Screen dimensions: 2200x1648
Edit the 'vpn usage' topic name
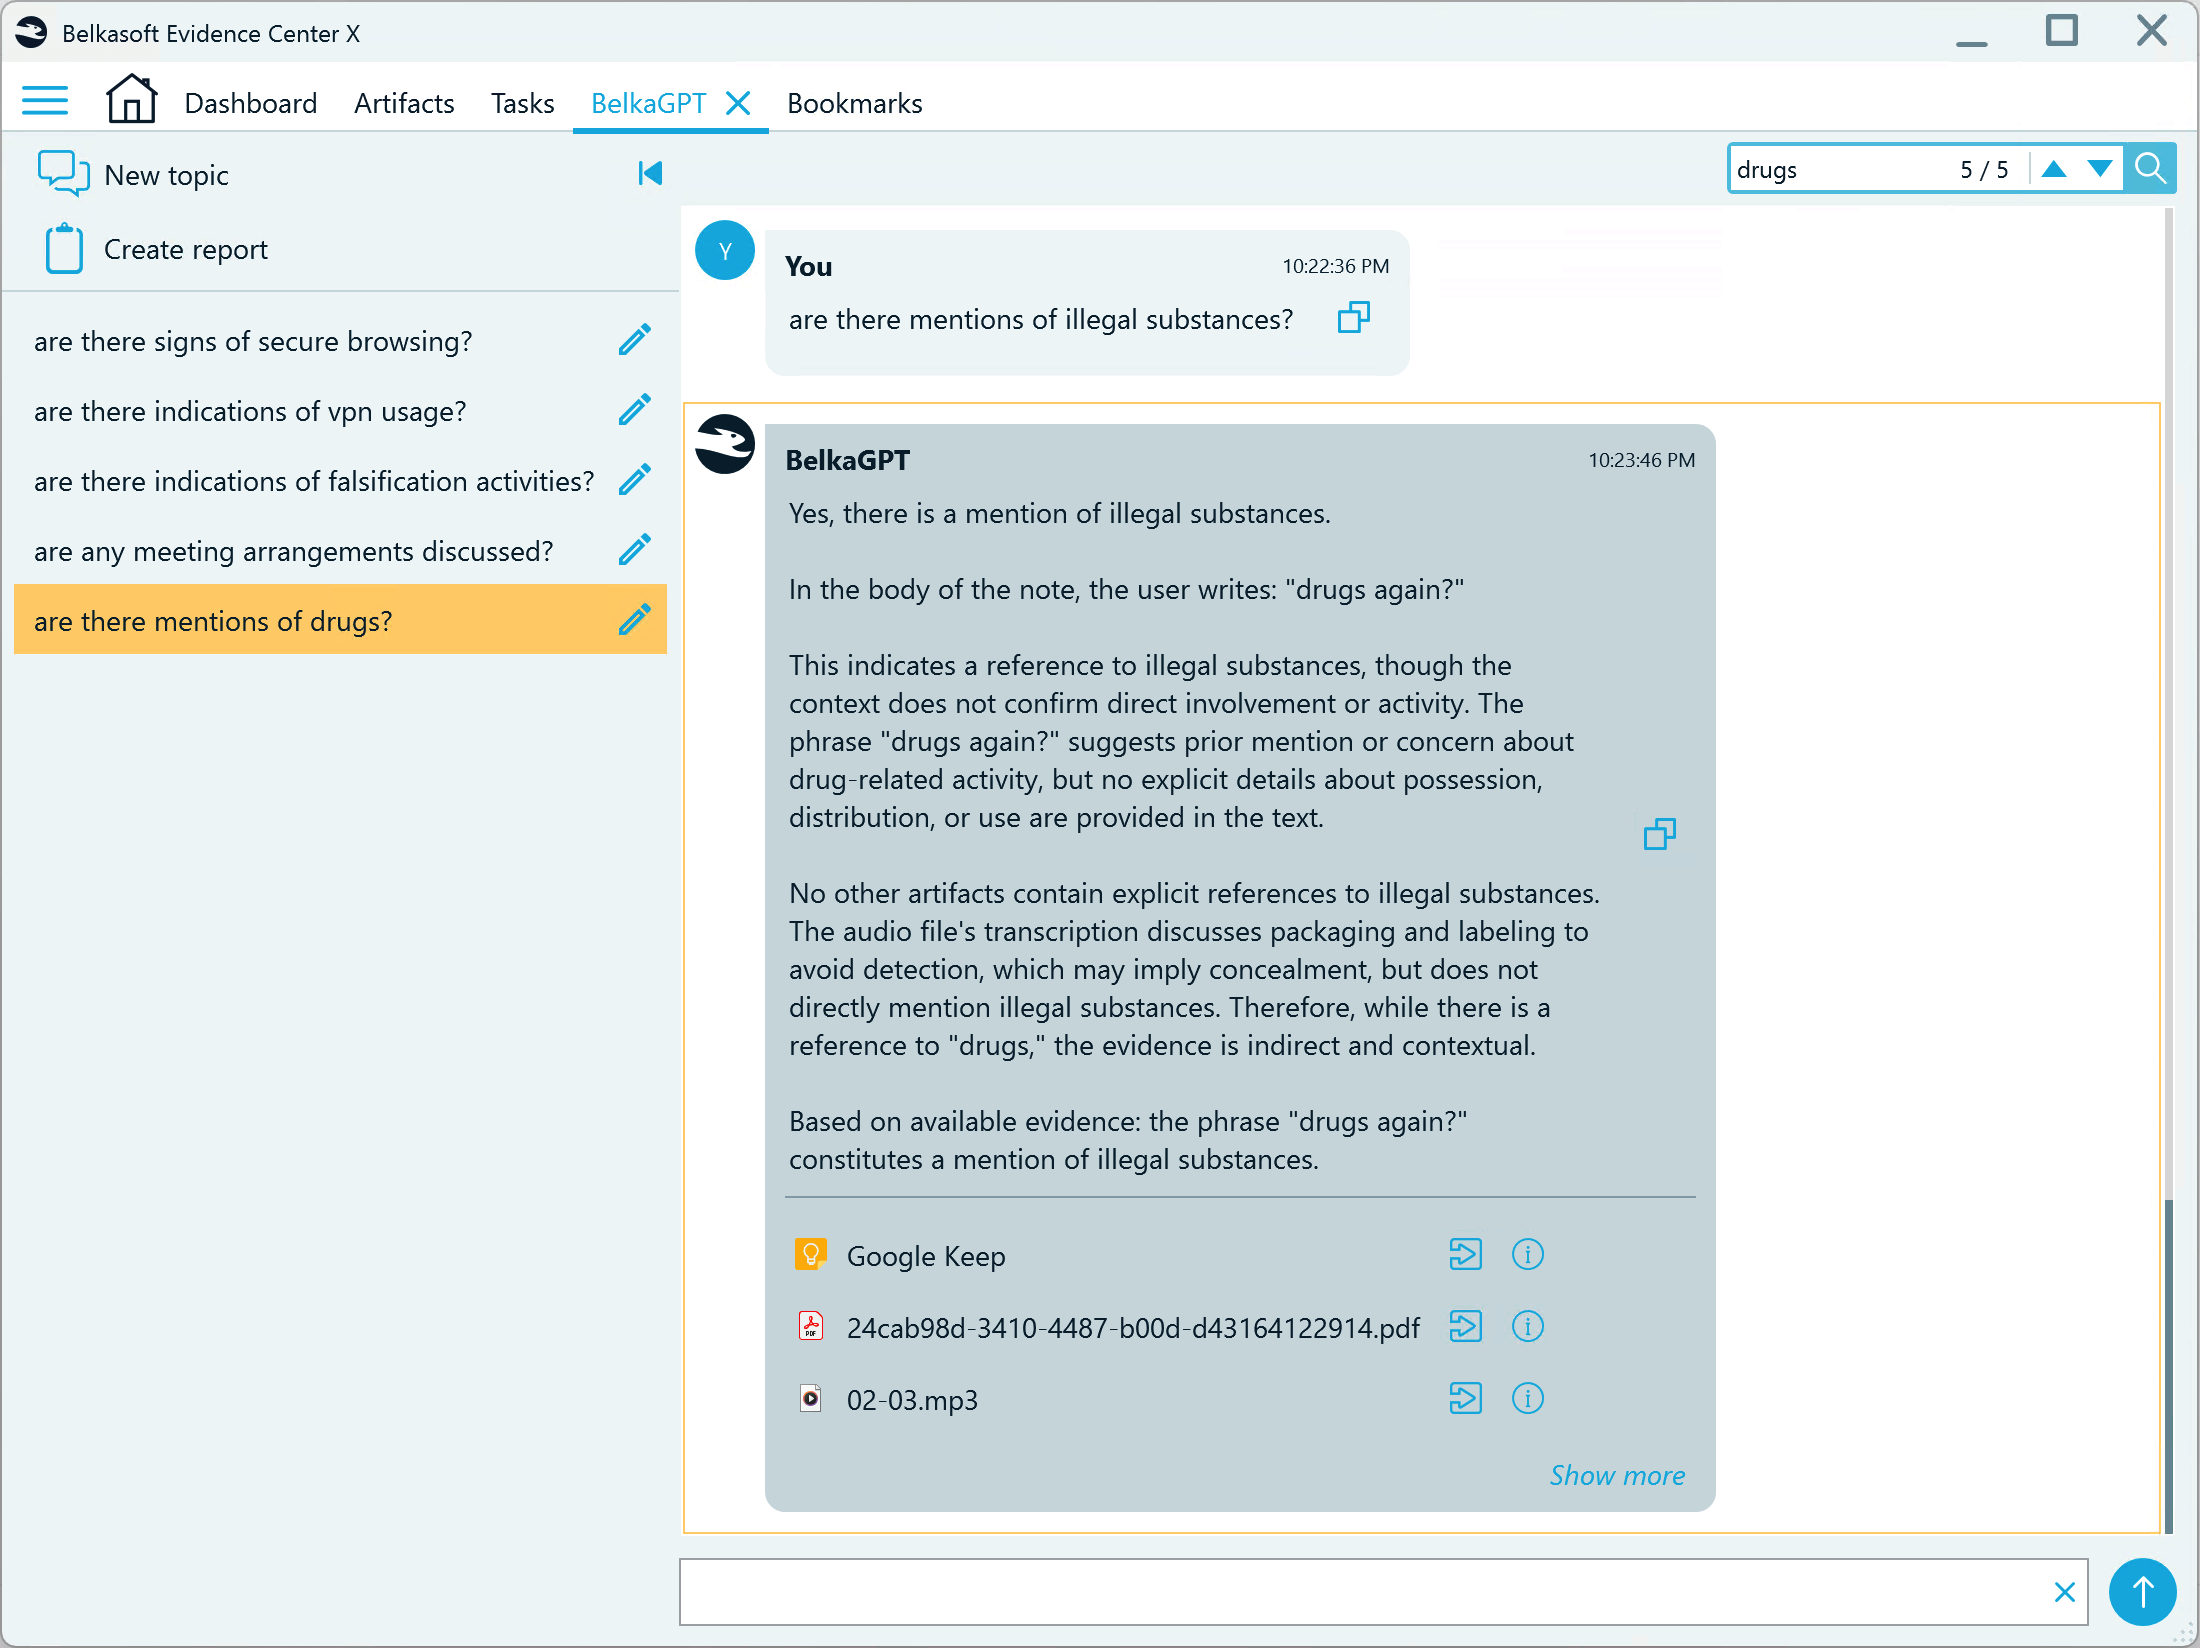pyautogui.click(x=635, y=410)
